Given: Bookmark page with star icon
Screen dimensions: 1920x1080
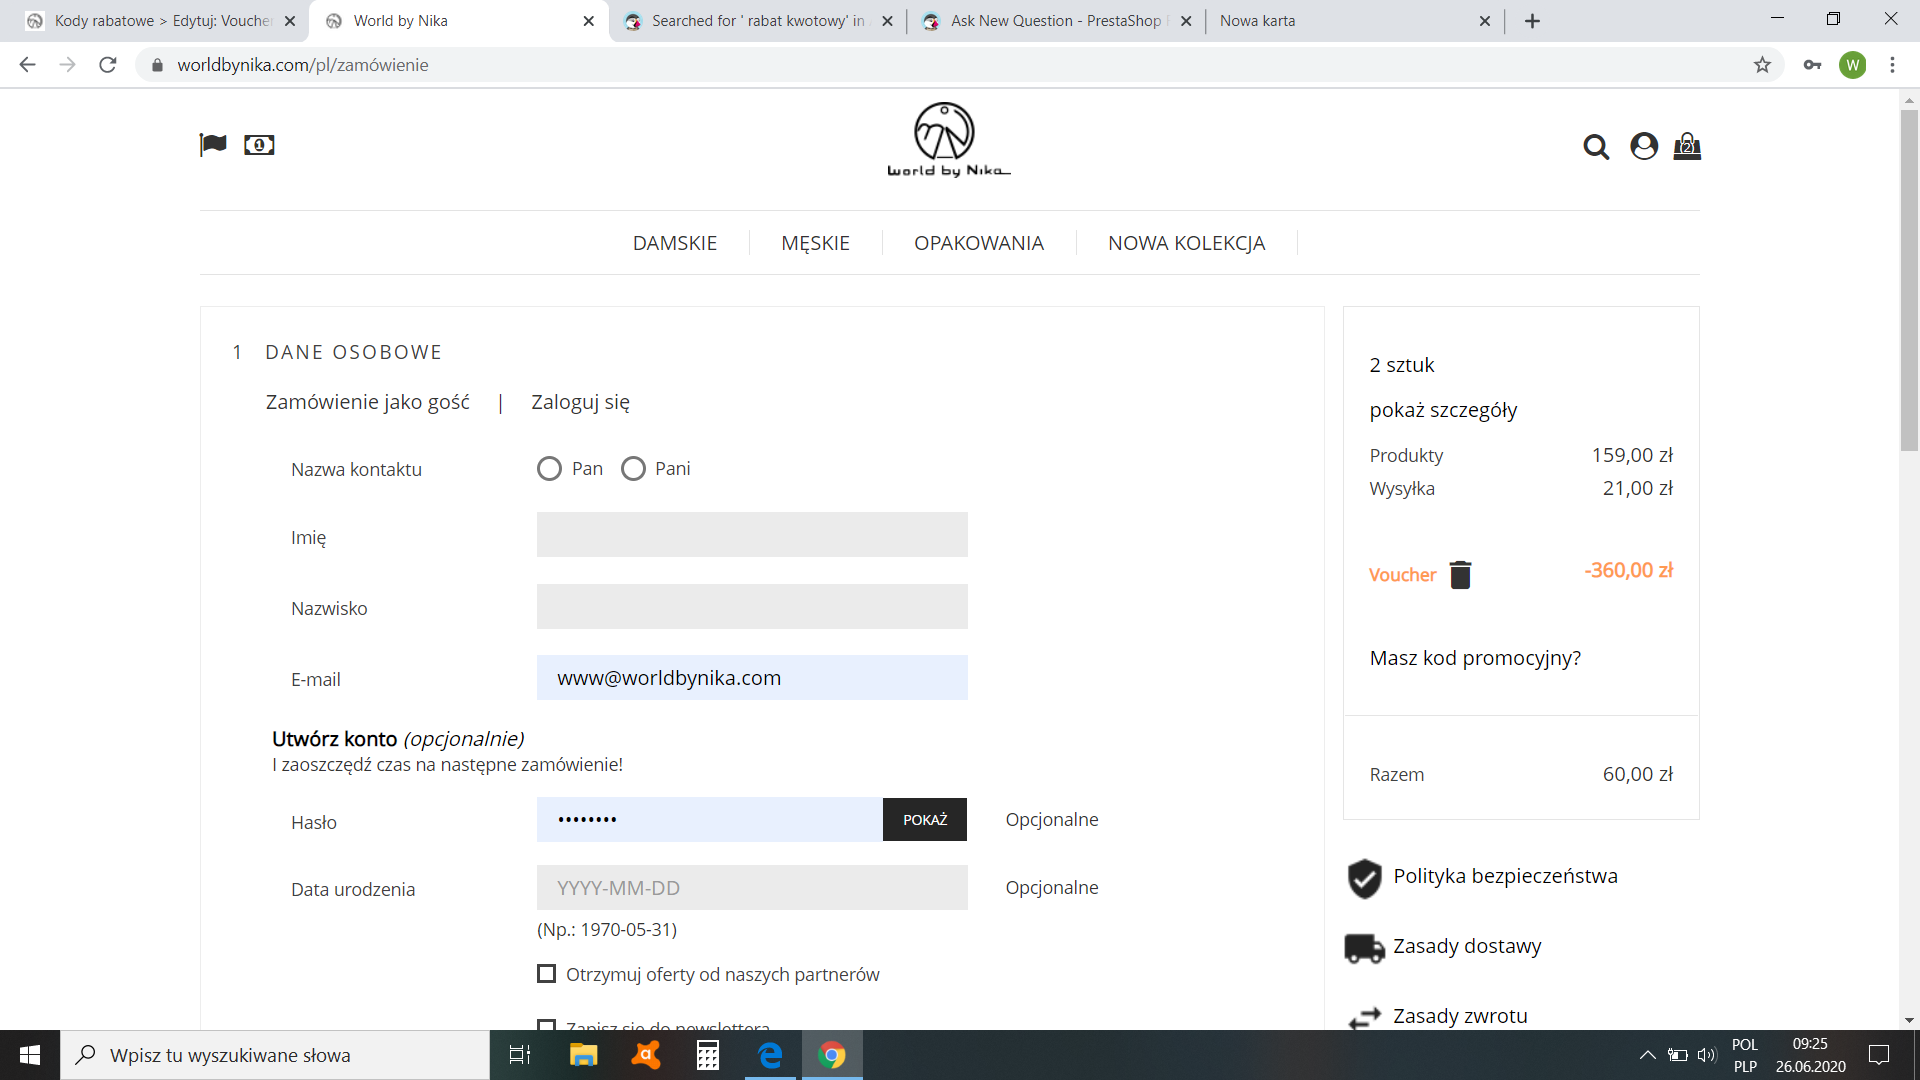Looking at the screenshot, I should coord(1762,65).
